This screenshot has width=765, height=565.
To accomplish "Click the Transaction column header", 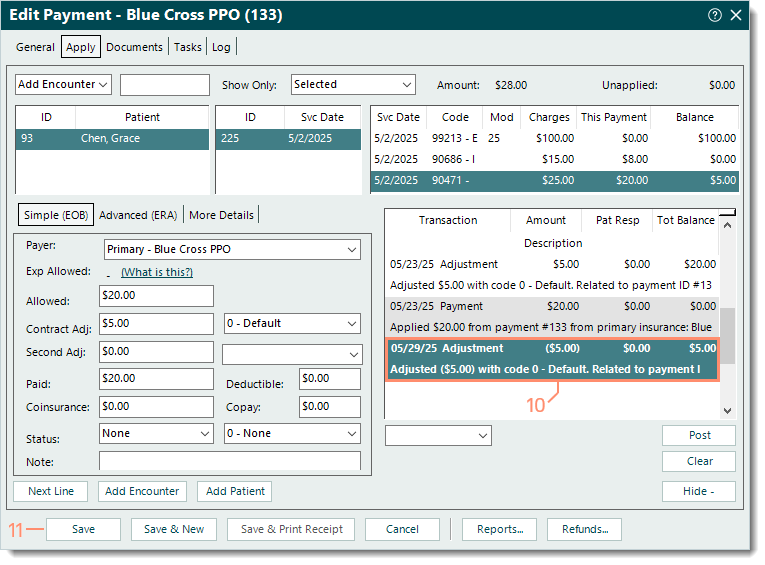I will coord(448,221).
